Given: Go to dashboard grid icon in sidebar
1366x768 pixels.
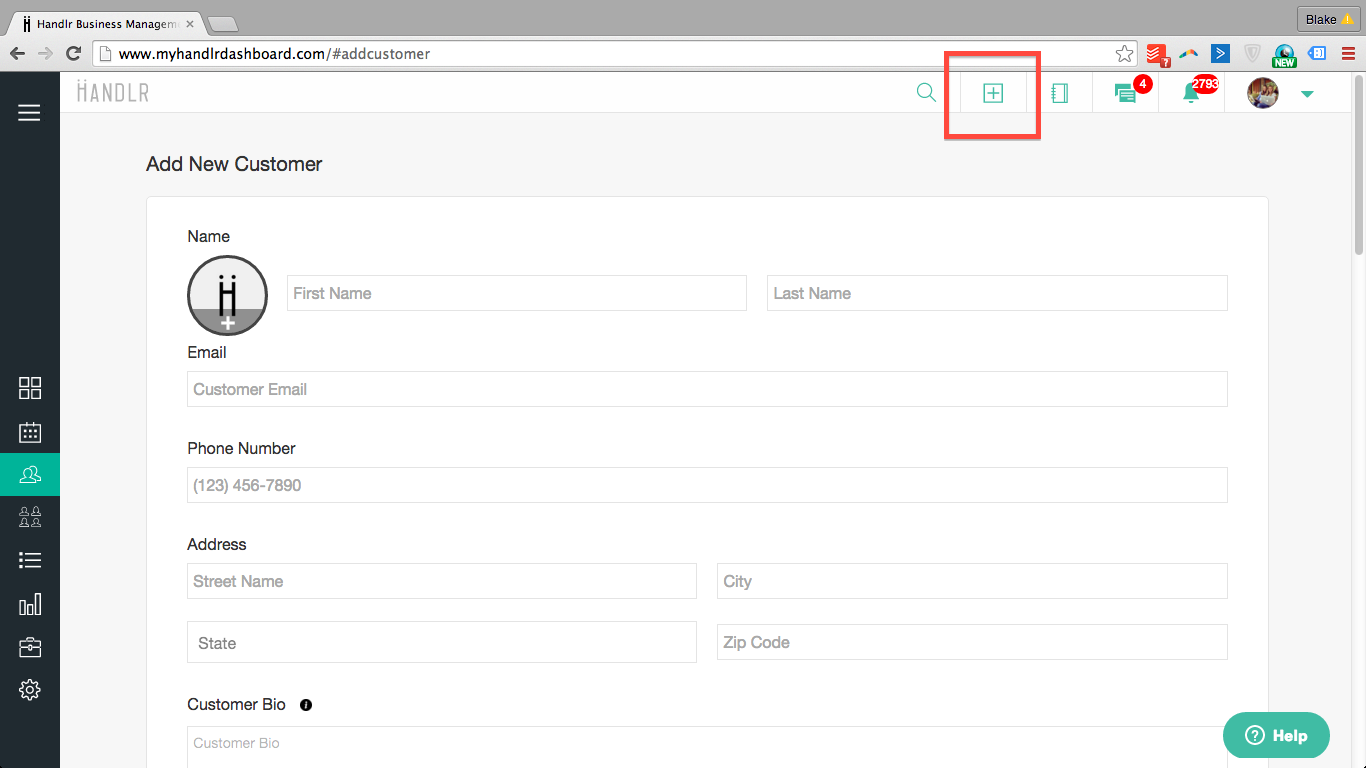Looking at the screenshot, I should pyautogui.click(x=30, y=388).
